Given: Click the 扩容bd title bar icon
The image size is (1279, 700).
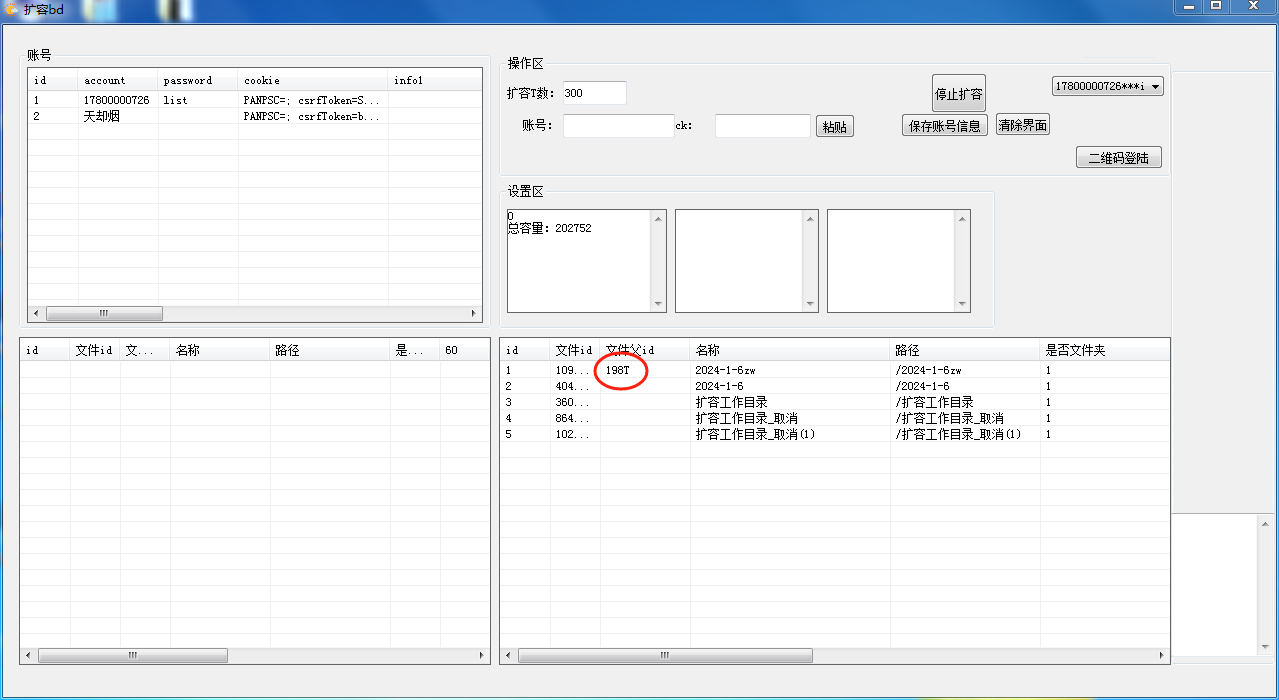Looking at the screenshot, I should tap(12, 9).
